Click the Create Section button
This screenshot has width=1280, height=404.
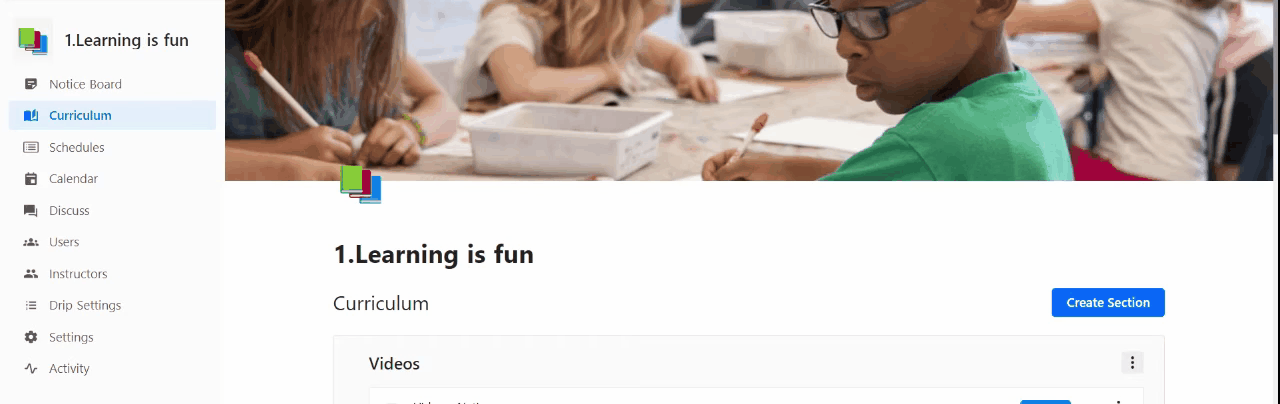[1108, 303]
